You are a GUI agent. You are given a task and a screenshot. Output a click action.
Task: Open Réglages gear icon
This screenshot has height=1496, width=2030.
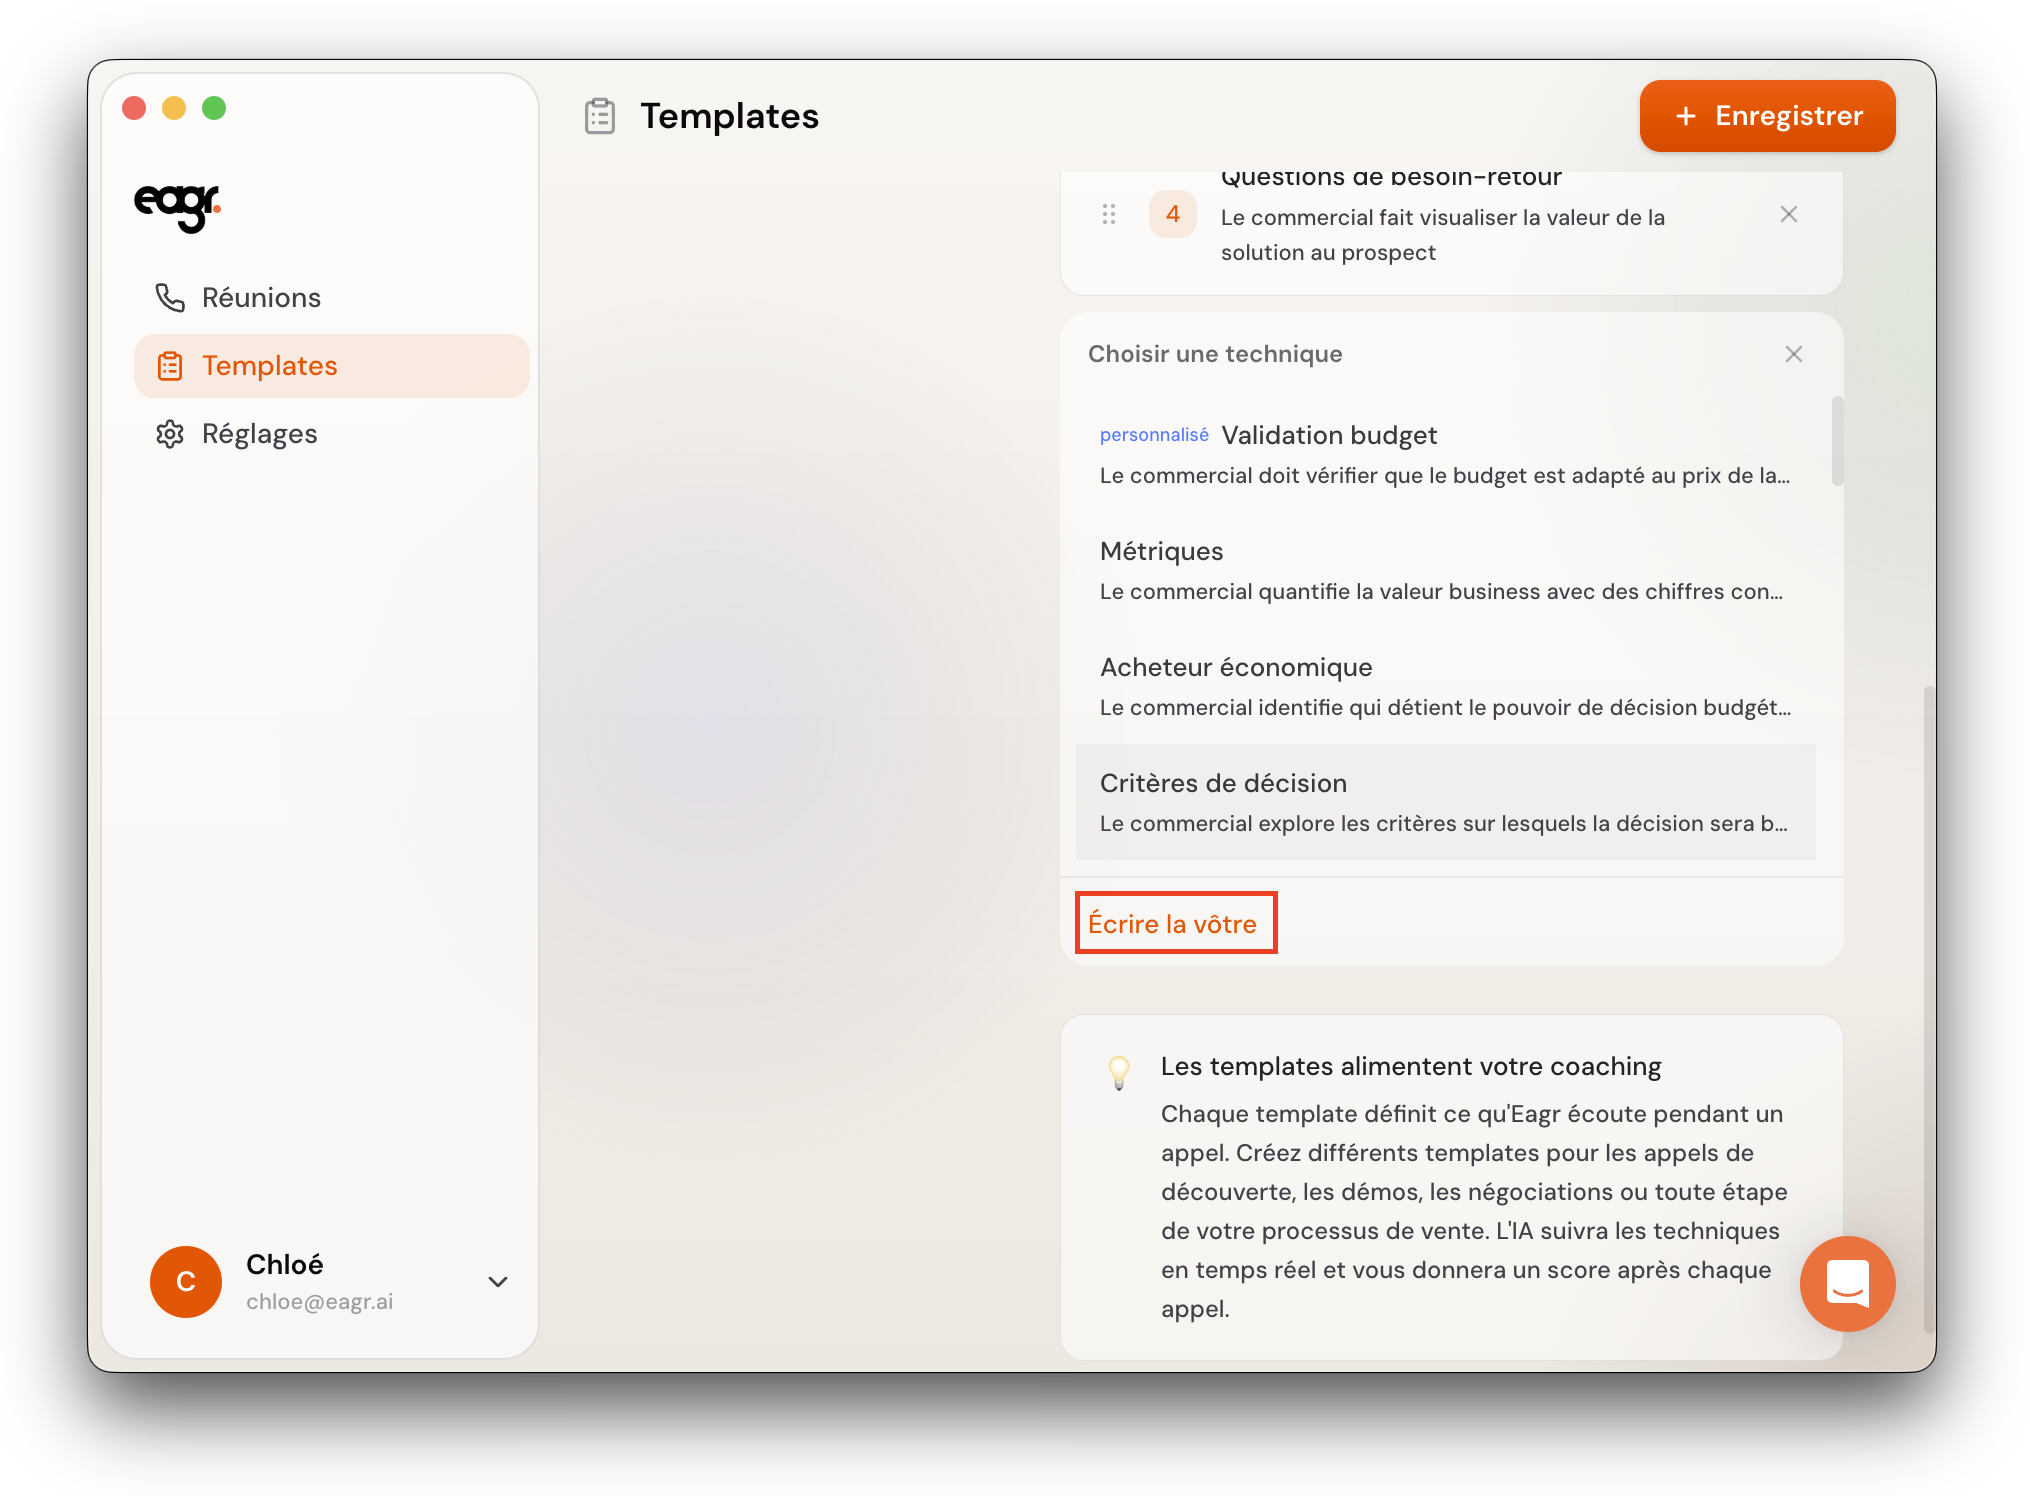click(x=170, y=434)
